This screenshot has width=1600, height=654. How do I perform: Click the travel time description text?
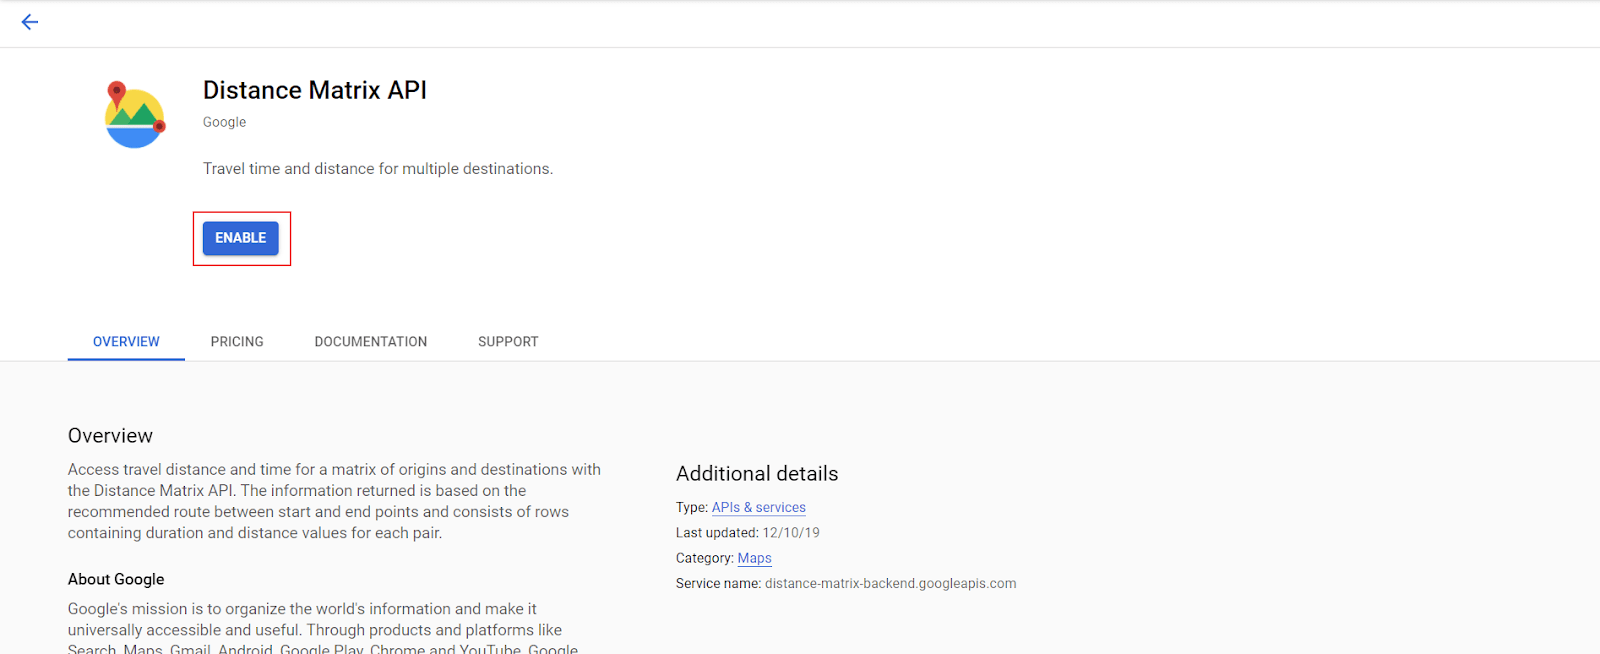pyautogui.click(x=377, y=168)
